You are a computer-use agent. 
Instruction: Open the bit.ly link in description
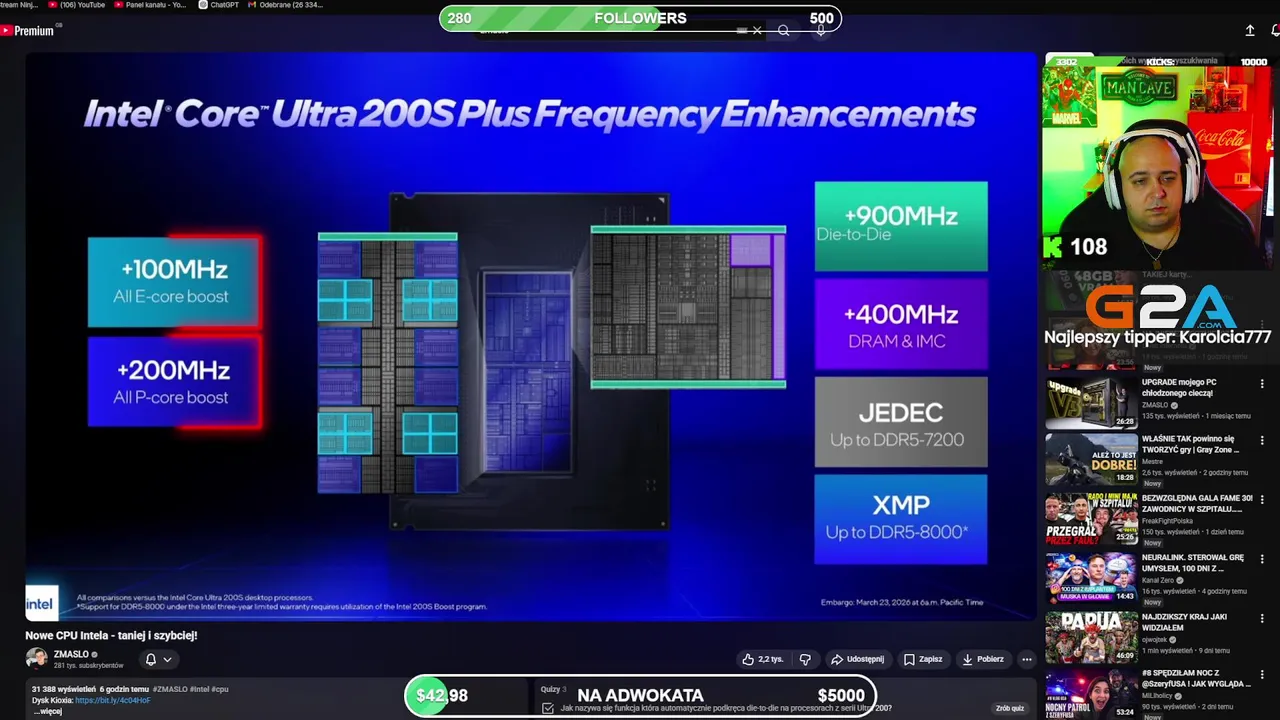pos(113,700)
